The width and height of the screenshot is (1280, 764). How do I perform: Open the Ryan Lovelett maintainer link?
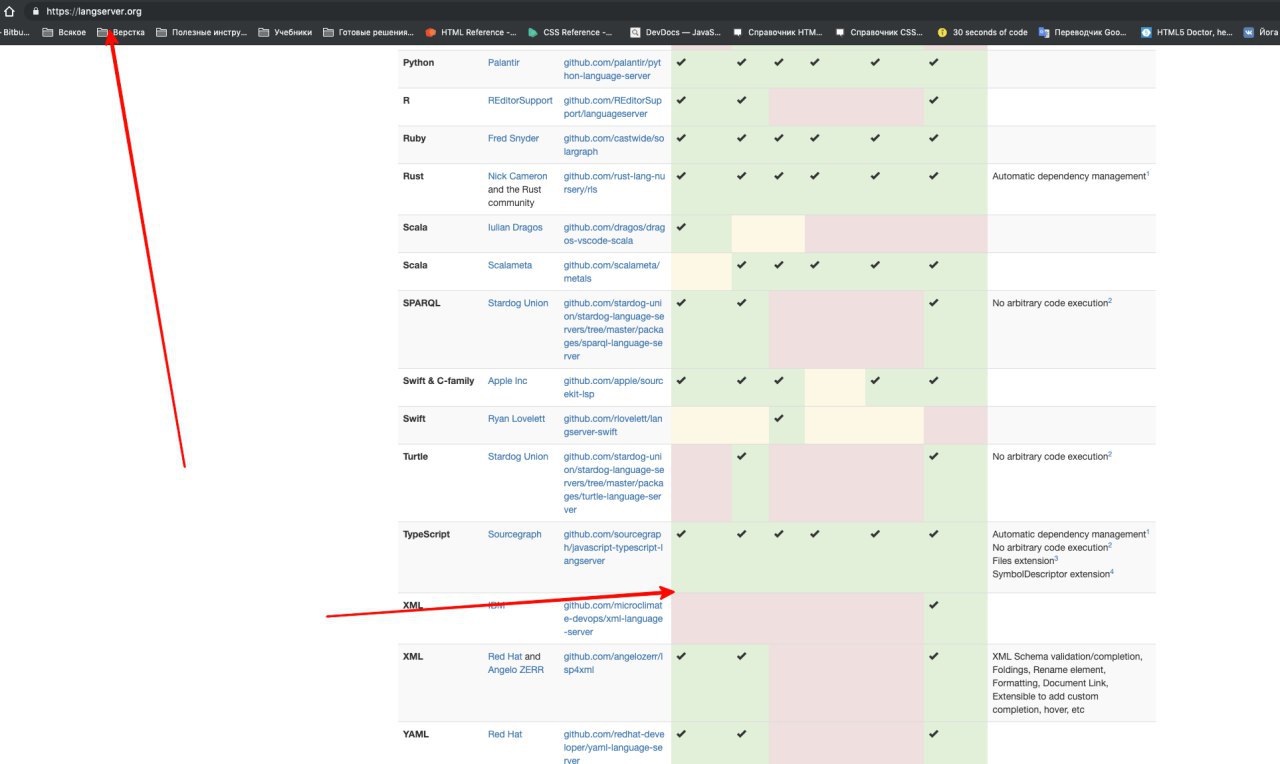516,419
